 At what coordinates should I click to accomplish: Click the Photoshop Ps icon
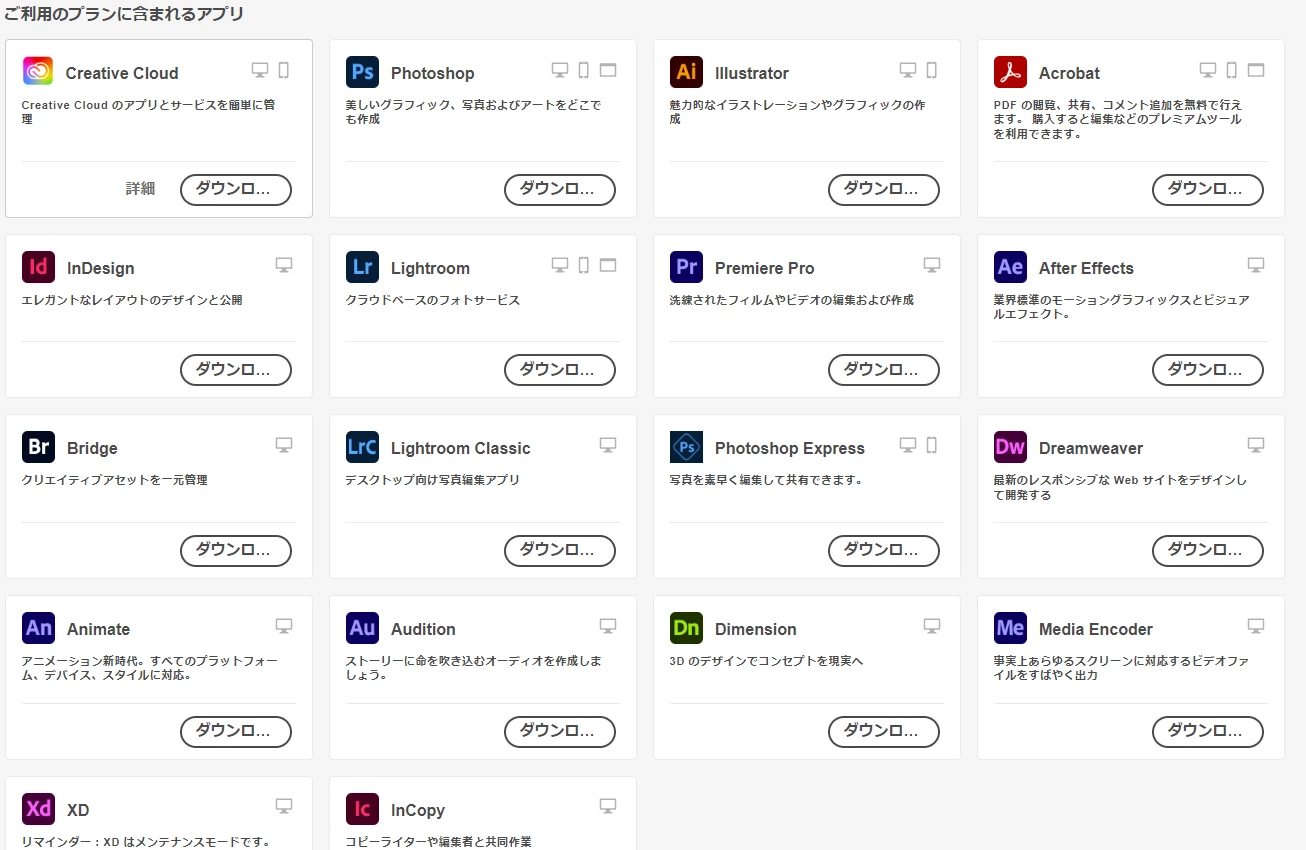[362, 72]
